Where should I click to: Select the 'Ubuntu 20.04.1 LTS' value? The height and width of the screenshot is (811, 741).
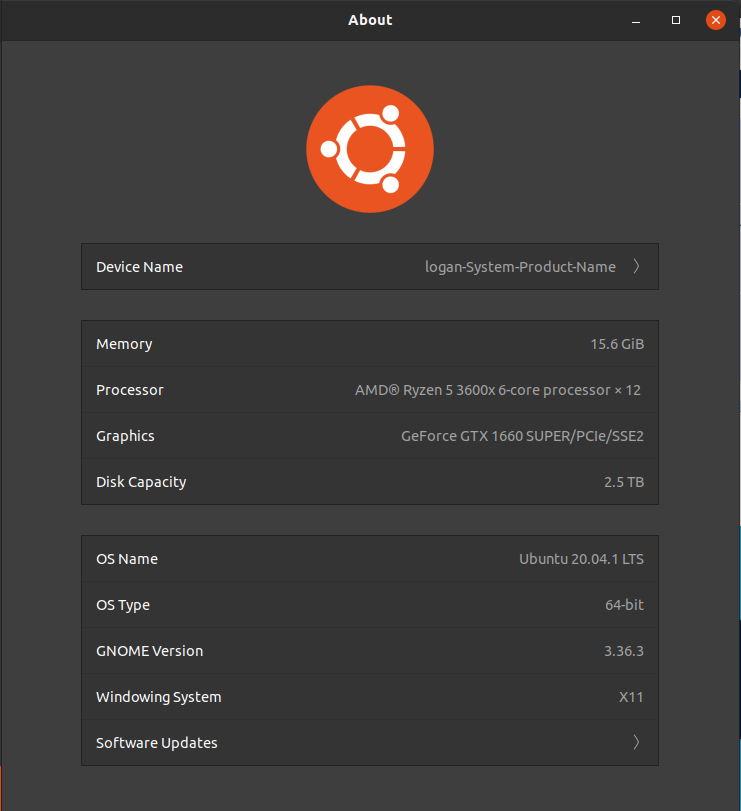click(581, 559)
